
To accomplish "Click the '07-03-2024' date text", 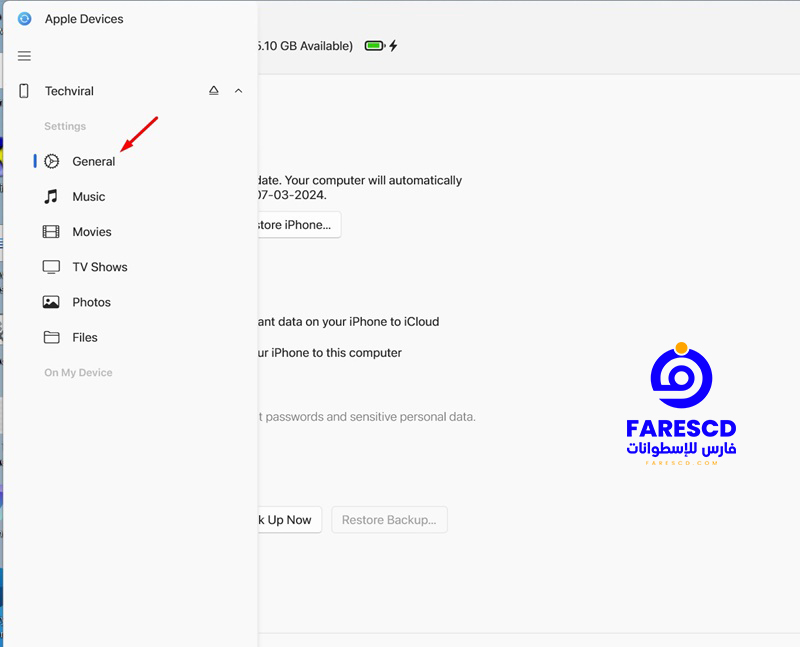I will [x=292, y=195].
